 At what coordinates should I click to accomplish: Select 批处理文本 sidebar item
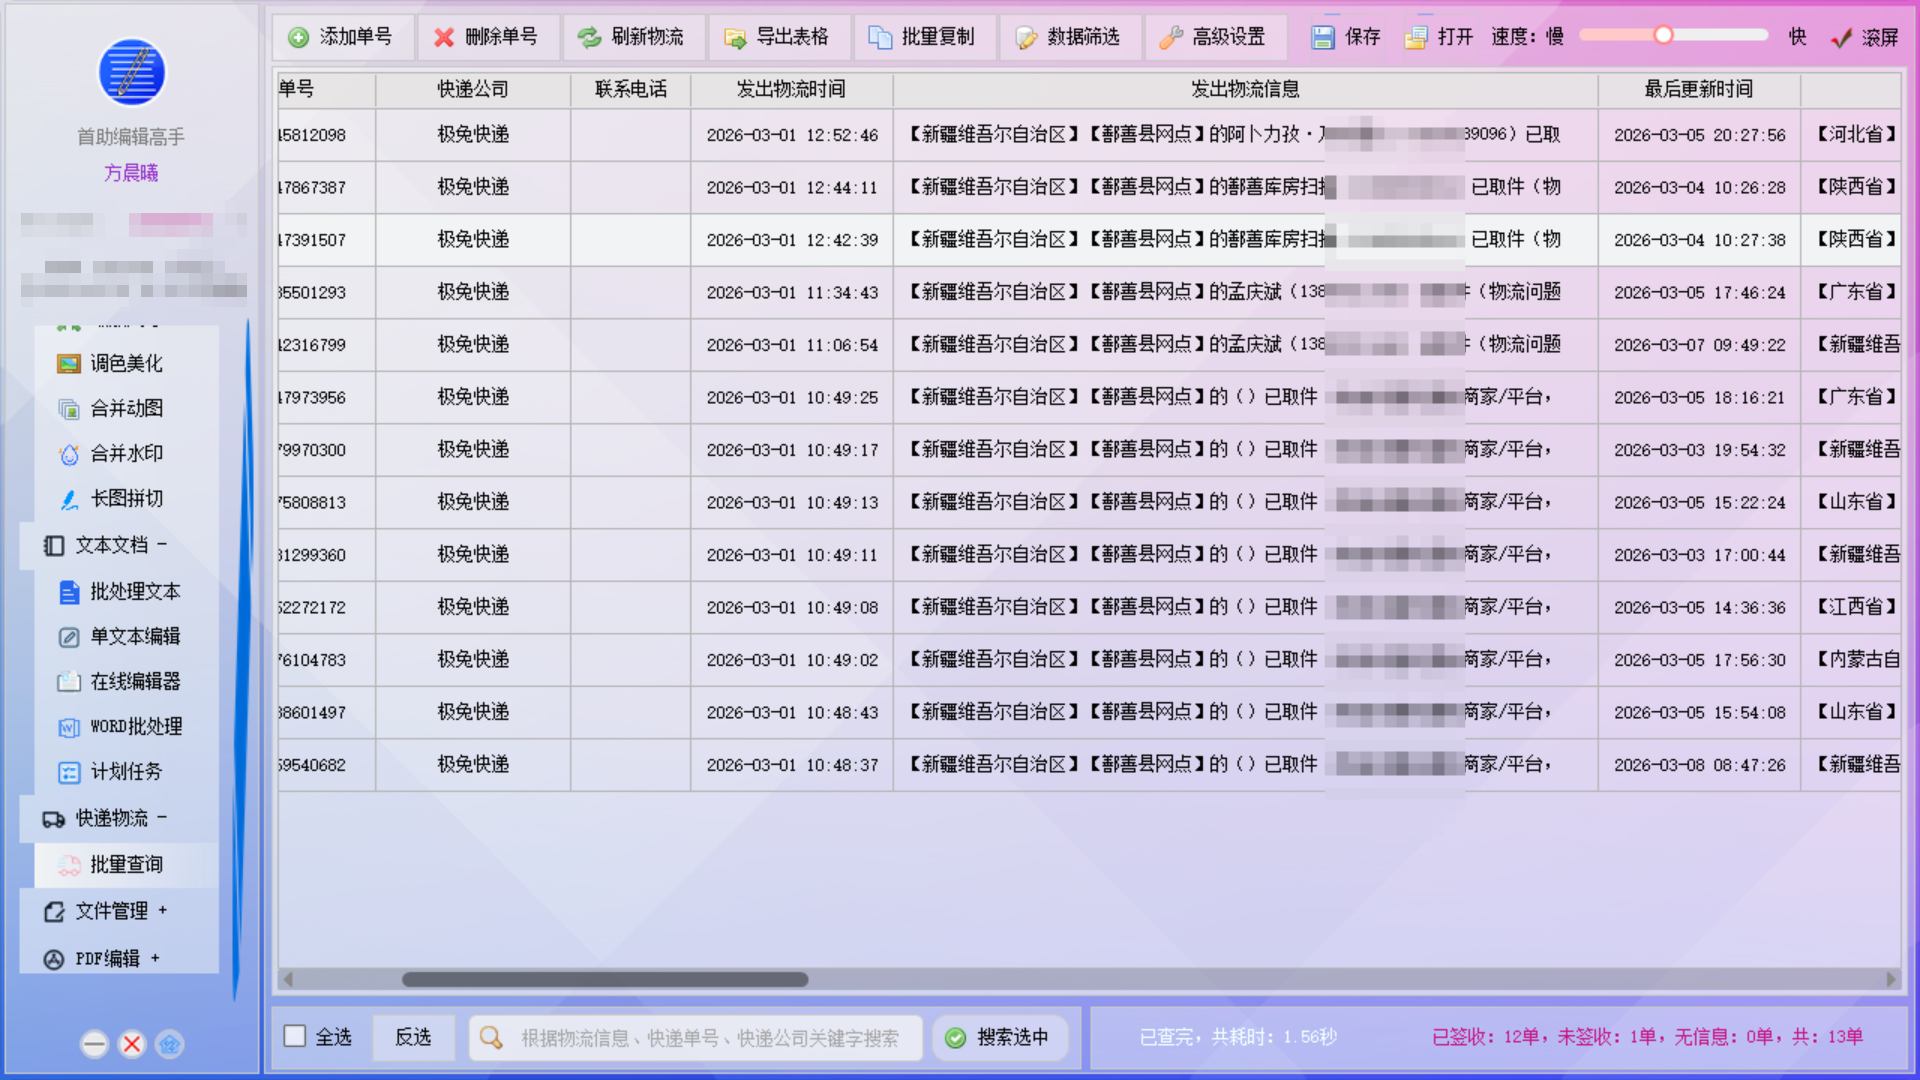134,592
